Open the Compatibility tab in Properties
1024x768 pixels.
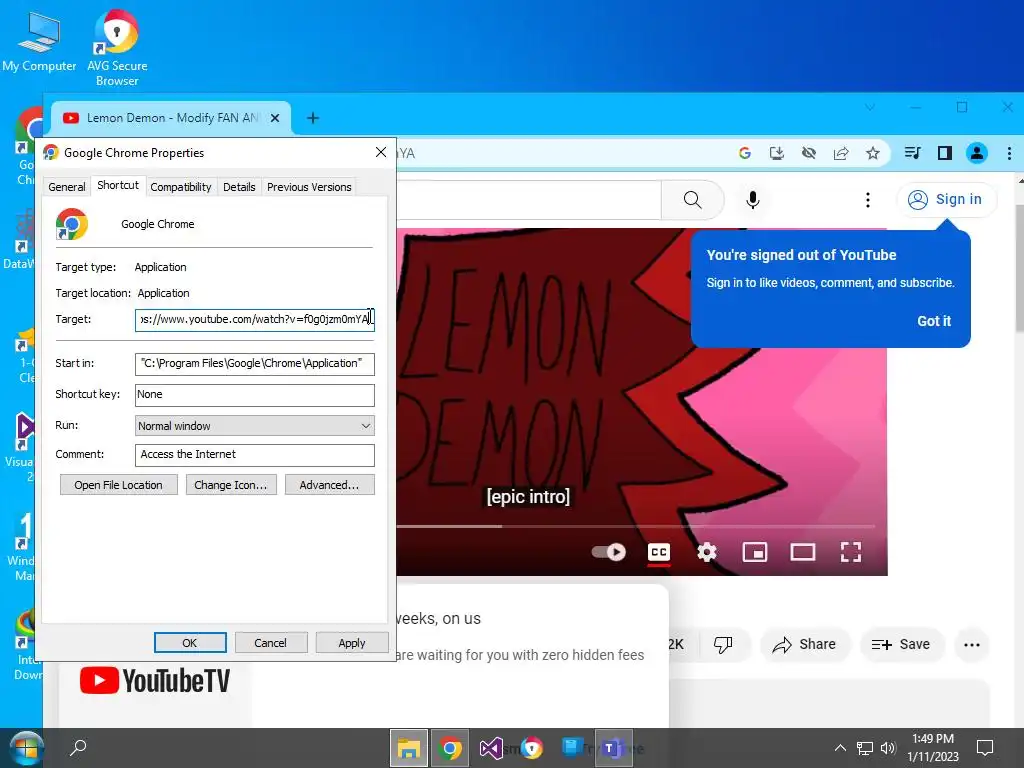click(181, 187)
